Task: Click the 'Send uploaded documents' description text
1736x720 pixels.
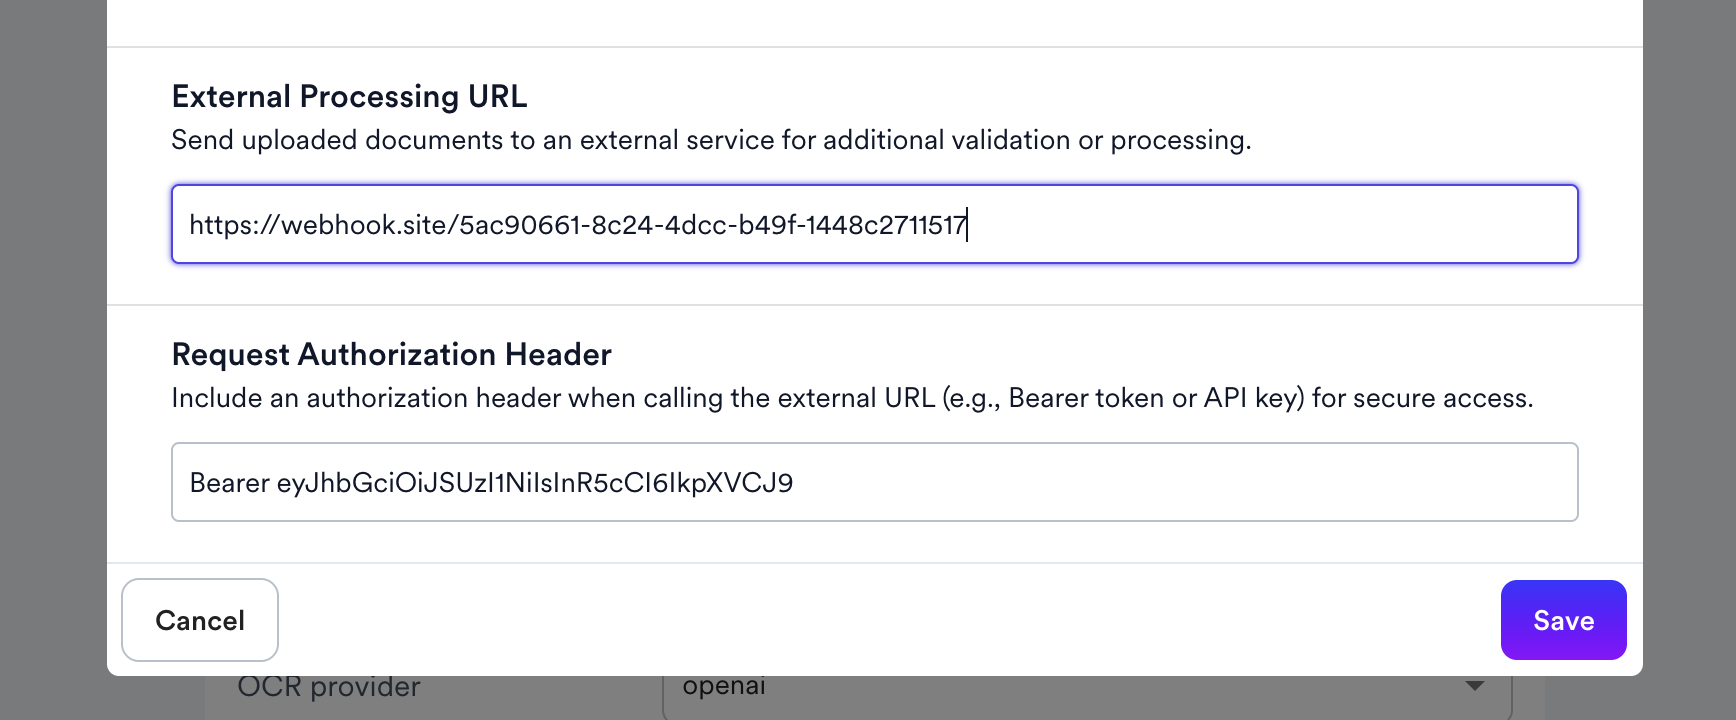Action: 711,140
